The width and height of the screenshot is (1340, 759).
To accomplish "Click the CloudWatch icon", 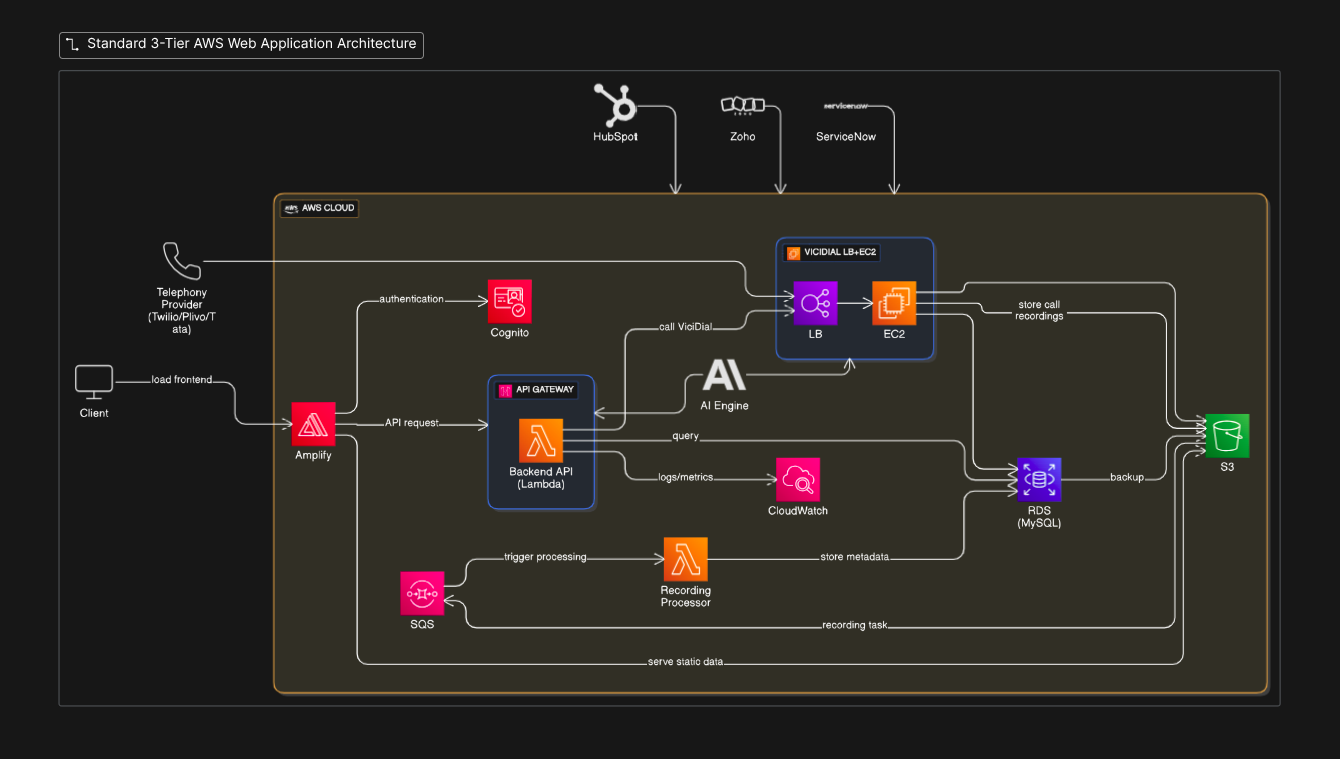I will point(797,479).
